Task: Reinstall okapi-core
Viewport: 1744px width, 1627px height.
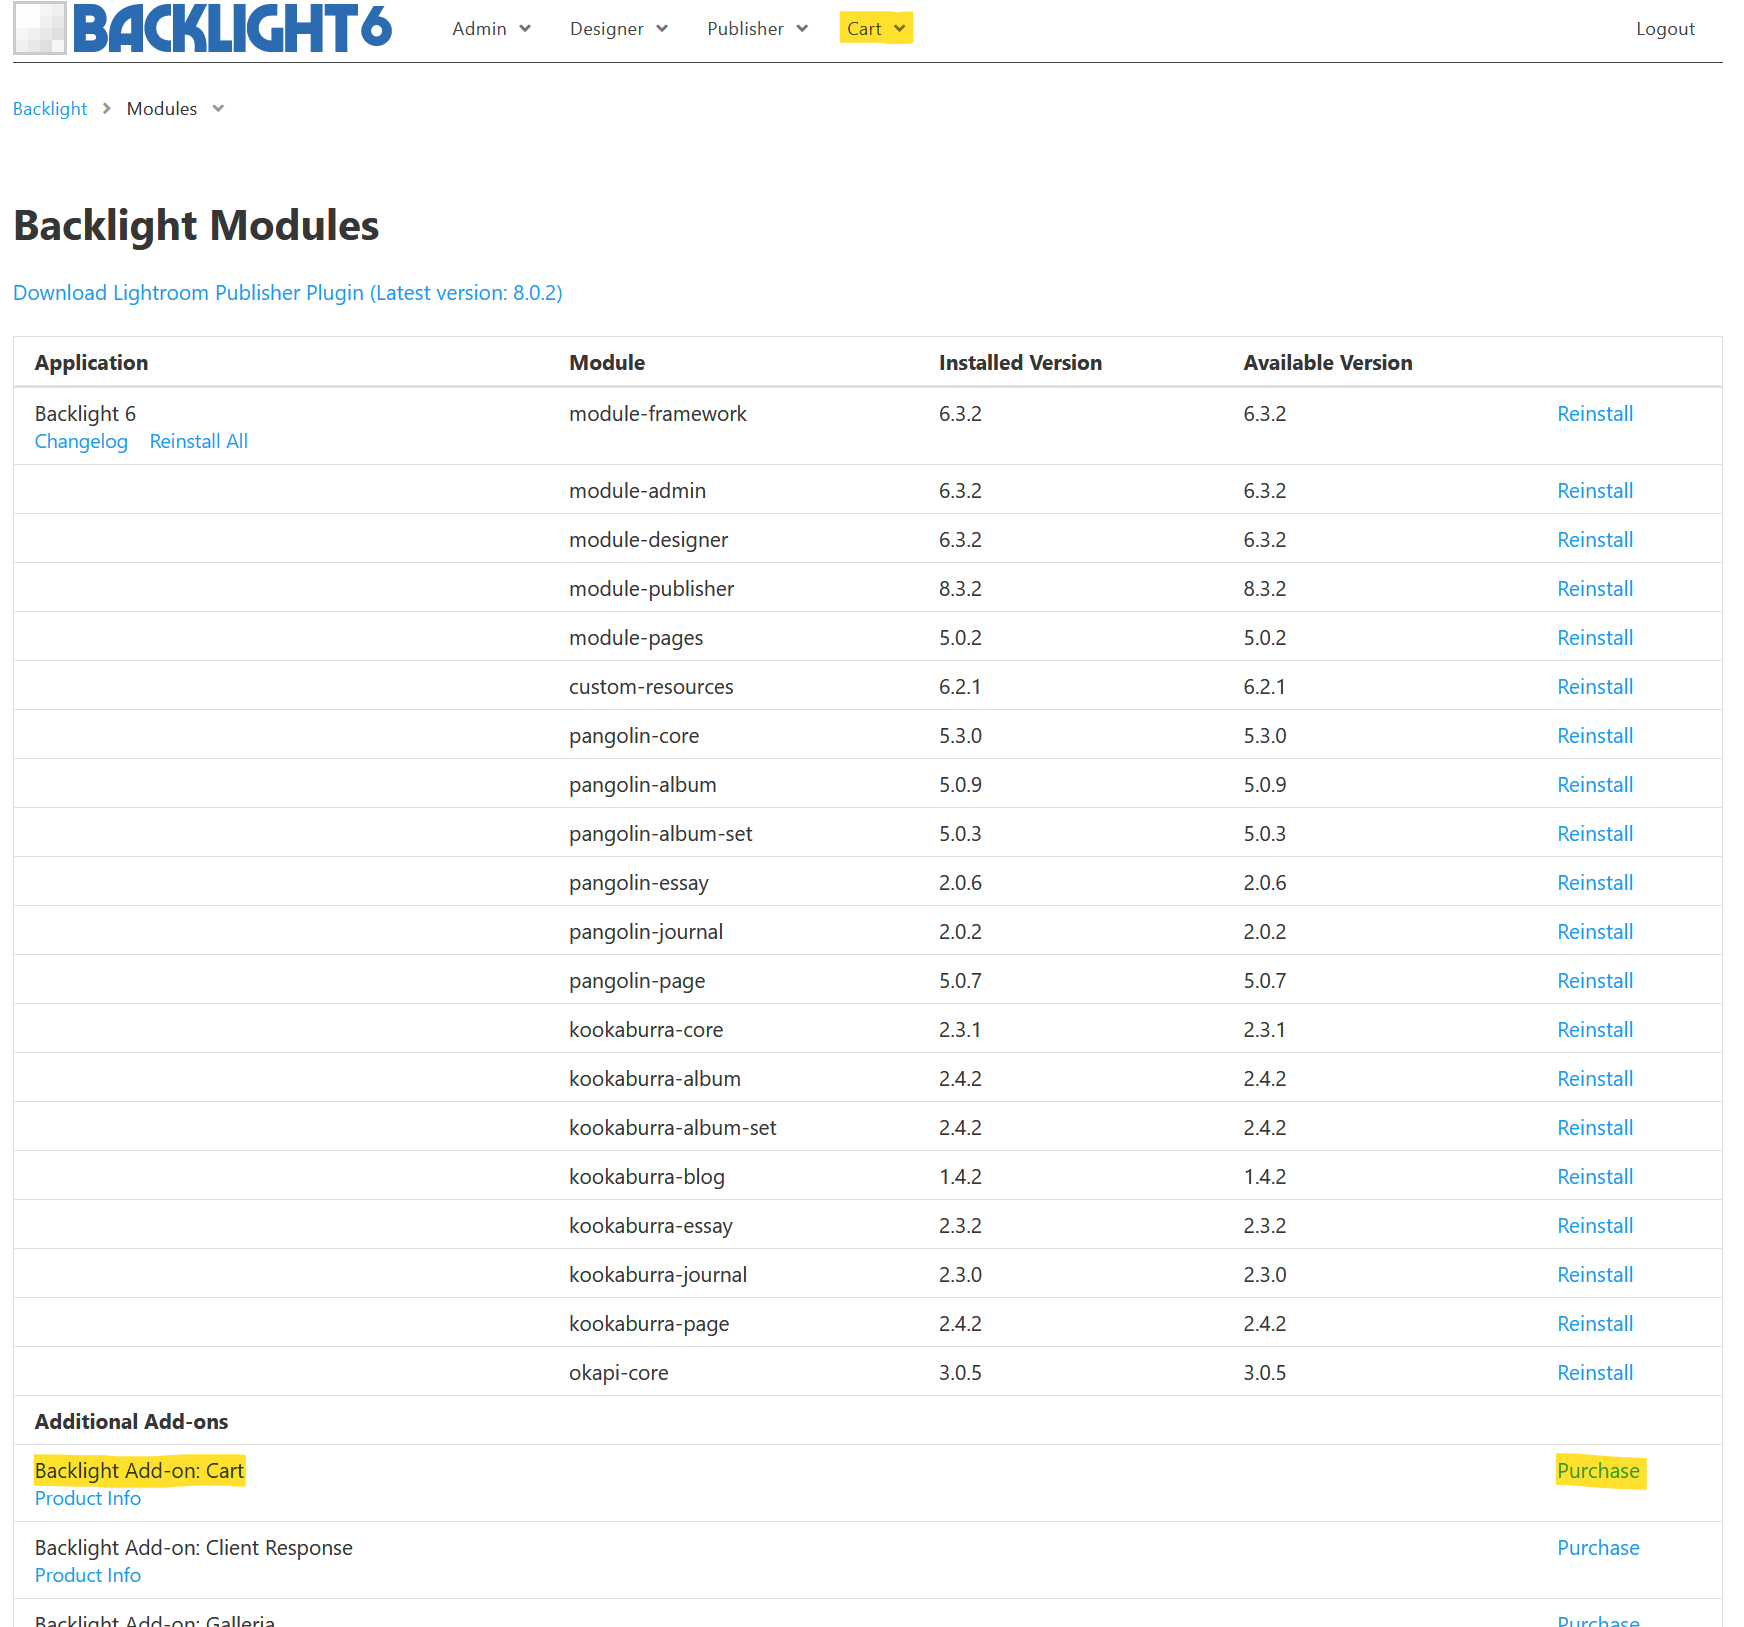Action: coord(1595,1373)
